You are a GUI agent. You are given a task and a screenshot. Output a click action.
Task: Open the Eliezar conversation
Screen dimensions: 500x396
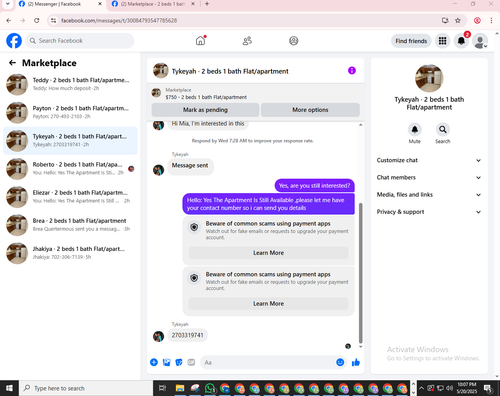click(x=70, y=197)
